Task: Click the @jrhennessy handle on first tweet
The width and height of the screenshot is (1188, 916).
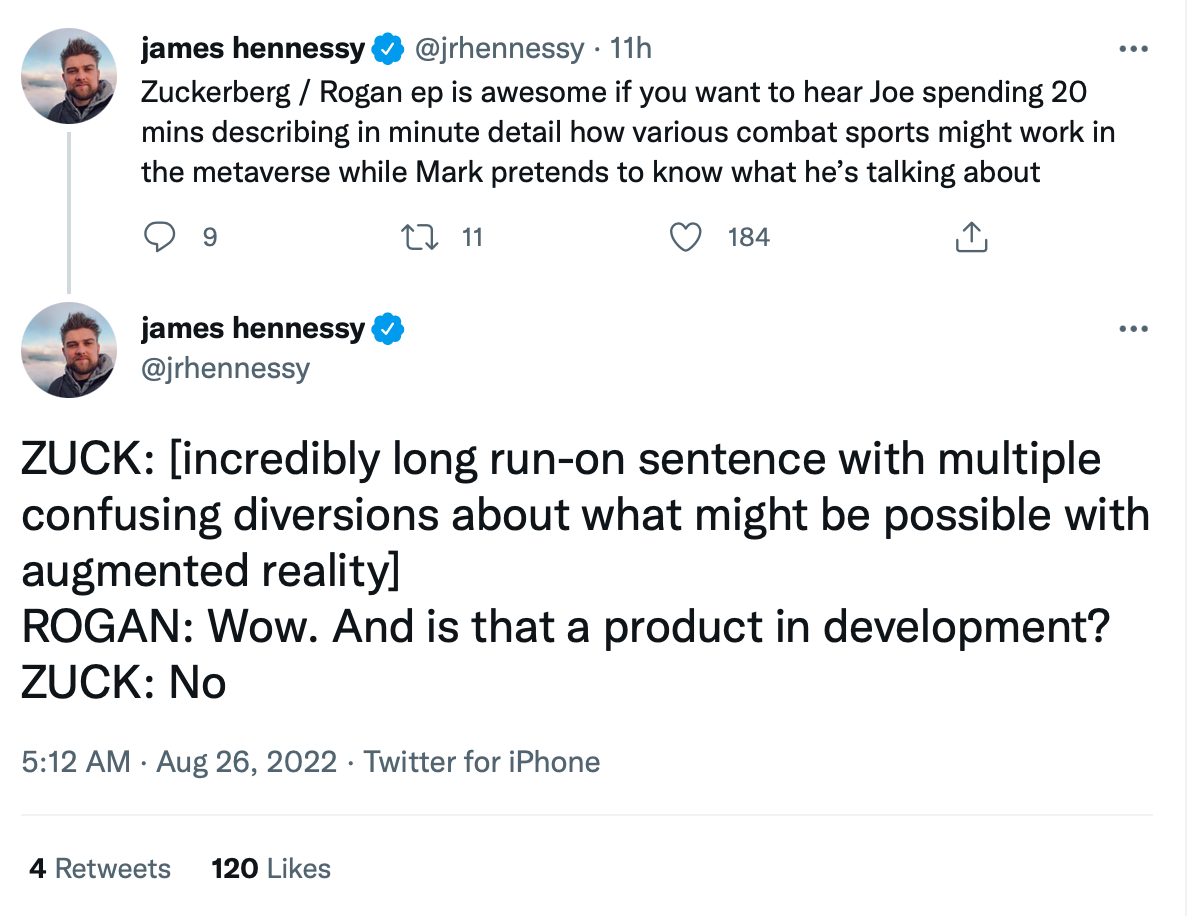Action: 497,47
